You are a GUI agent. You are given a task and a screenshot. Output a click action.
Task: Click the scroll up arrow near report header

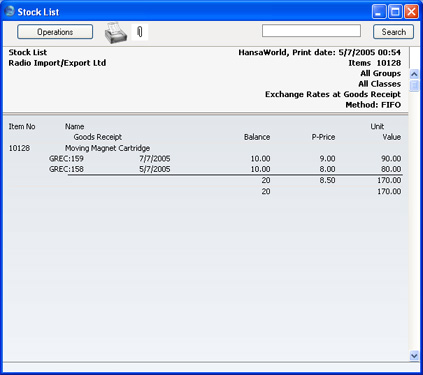[x=414, y=74]
